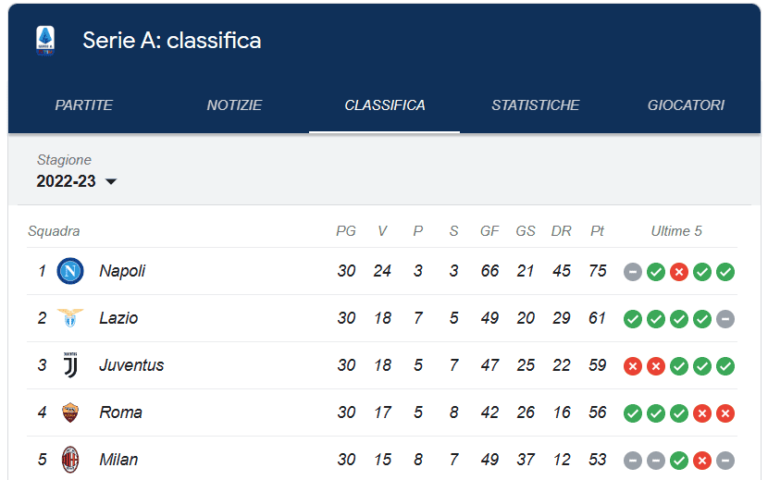Click the Roma club crest
The image size is (768, 480).
point(70,412)
